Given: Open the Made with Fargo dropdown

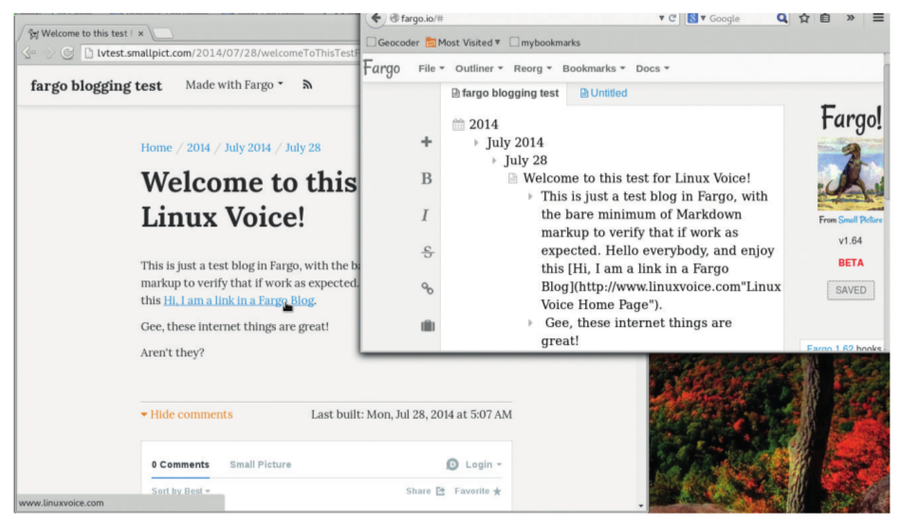Looking at the screenshot, I should coord(234,85).
